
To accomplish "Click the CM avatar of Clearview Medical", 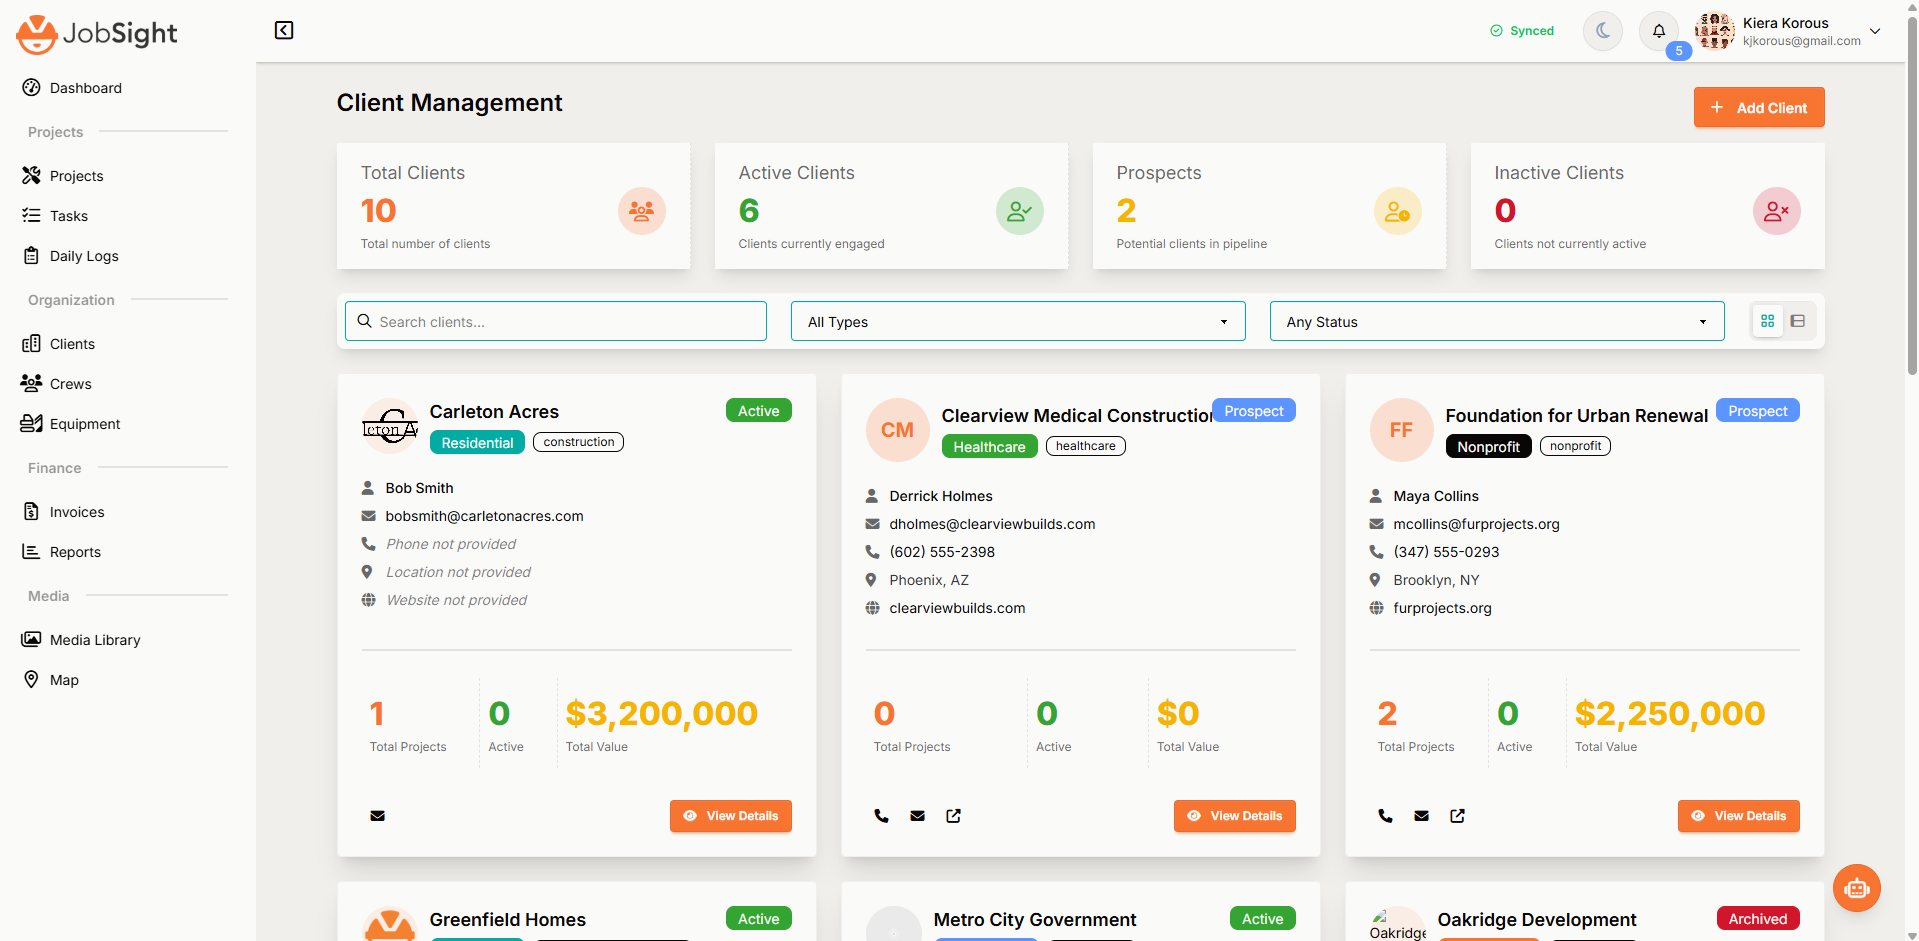I will [897, 430].
